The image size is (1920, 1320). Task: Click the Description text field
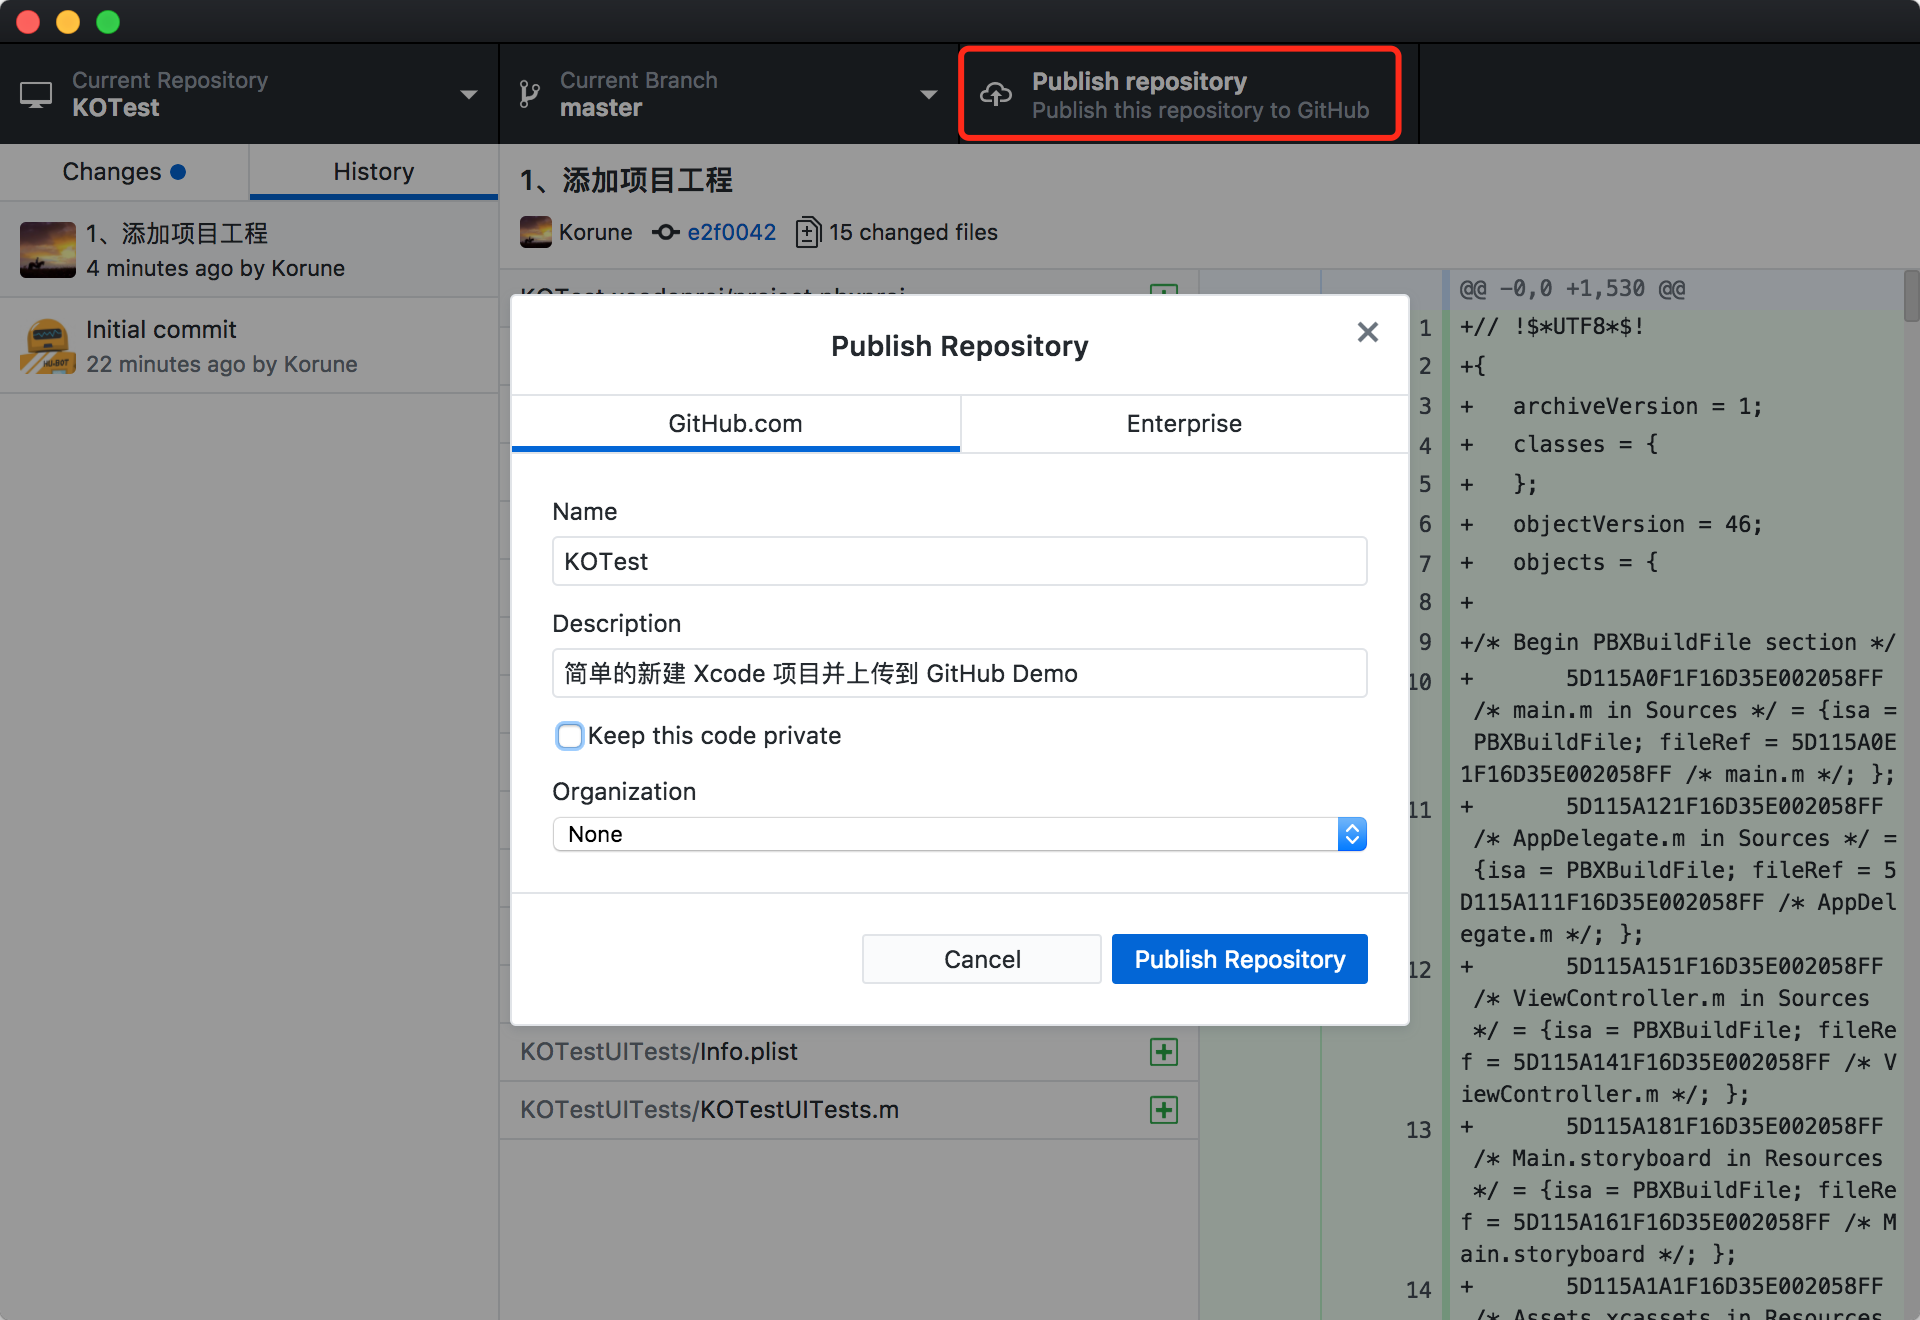click(x=958, y=673)
